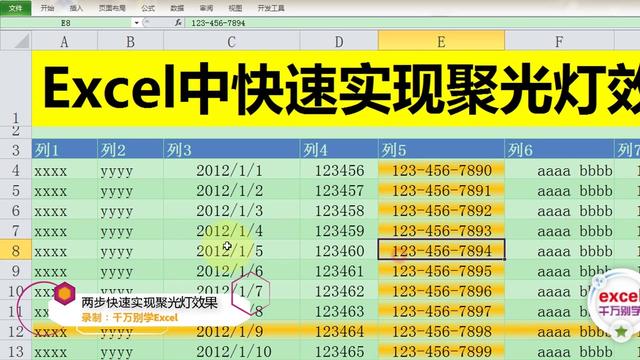
Task: Open the 视图 ribbon tab
Action: click(x=235, y=8)
